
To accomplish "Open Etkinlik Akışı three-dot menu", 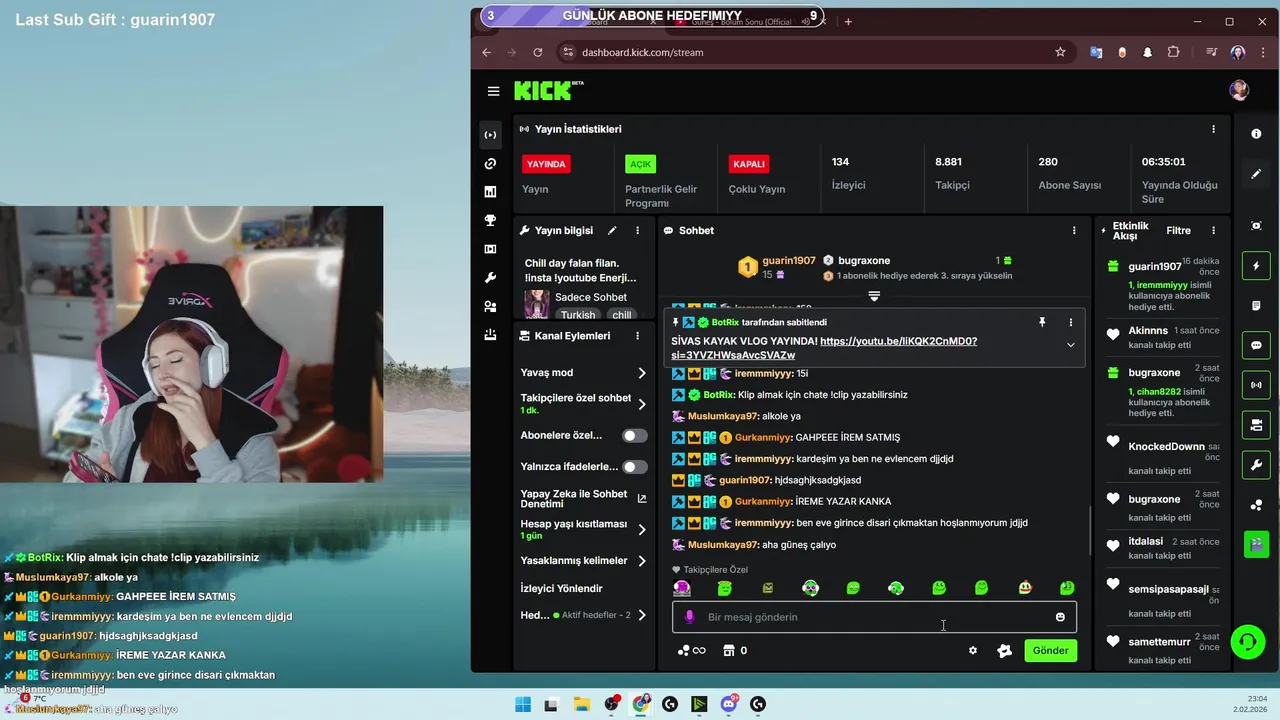I will [1213, 231].
